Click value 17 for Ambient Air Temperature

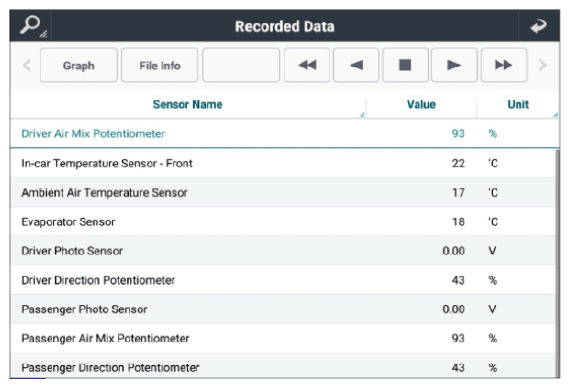click(x=458, y=192)
